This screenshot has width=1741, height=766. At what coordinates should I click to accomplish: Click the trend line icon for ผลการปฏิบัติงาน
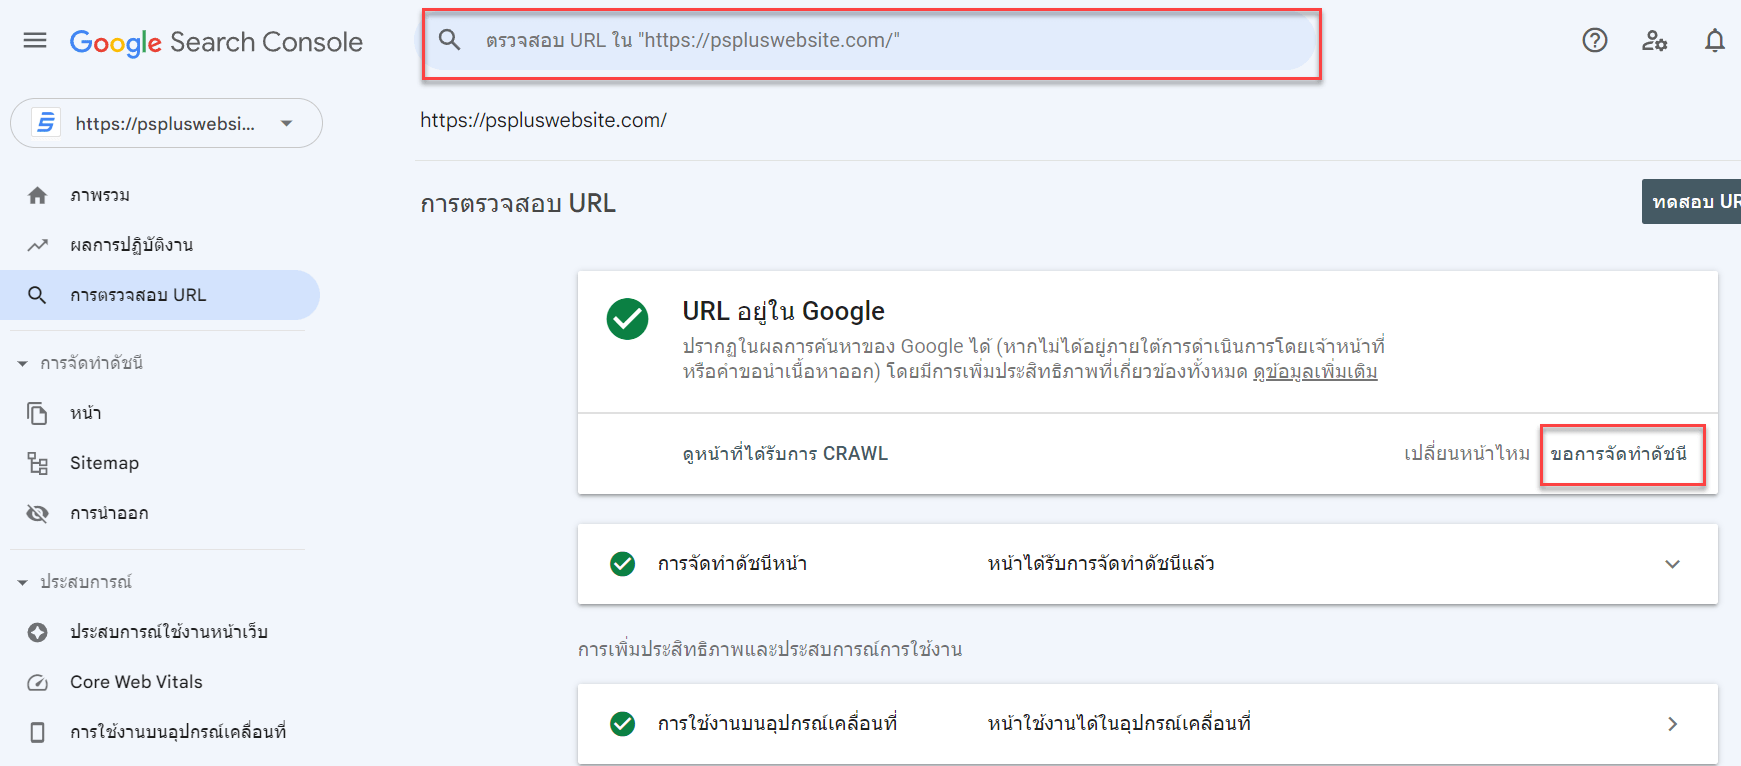pos(38,245)
